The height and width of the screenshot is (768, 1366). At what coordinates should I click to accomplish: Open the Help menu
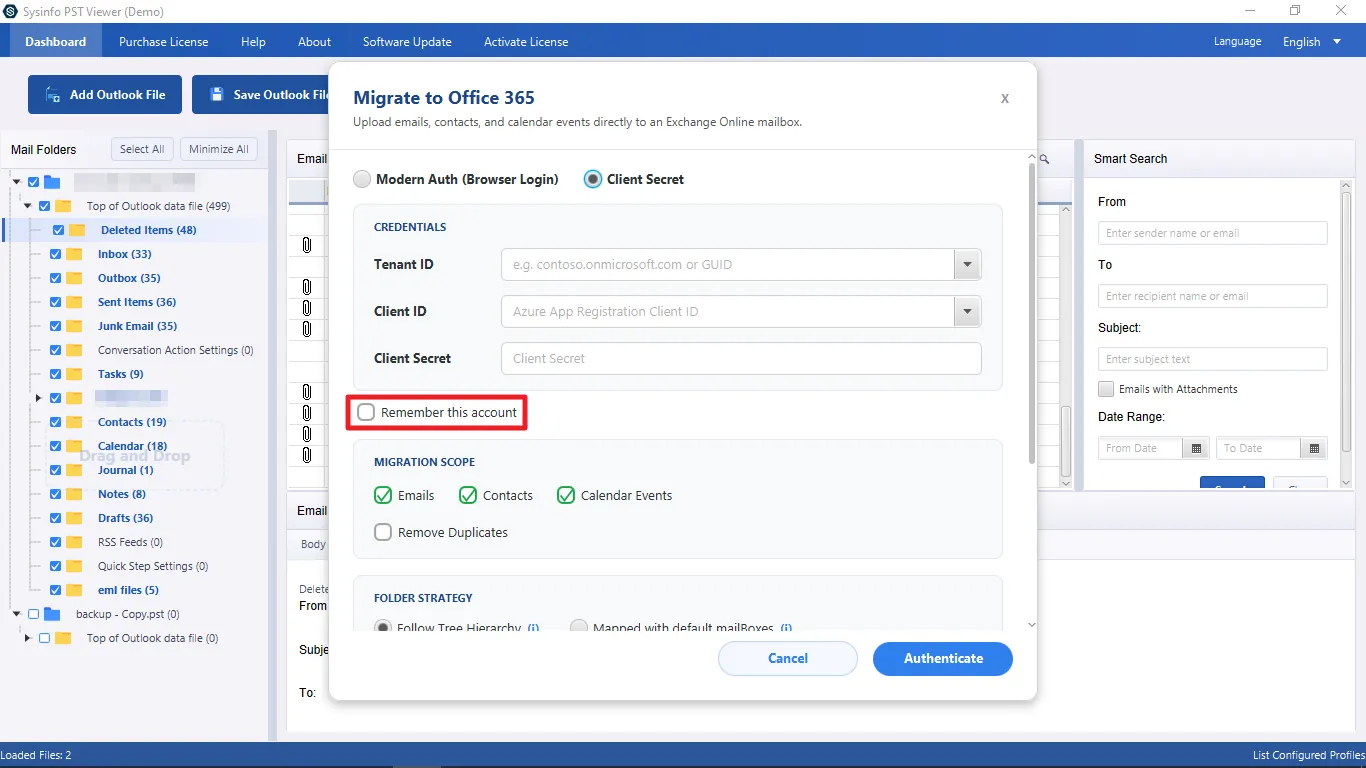click(253, 42)
